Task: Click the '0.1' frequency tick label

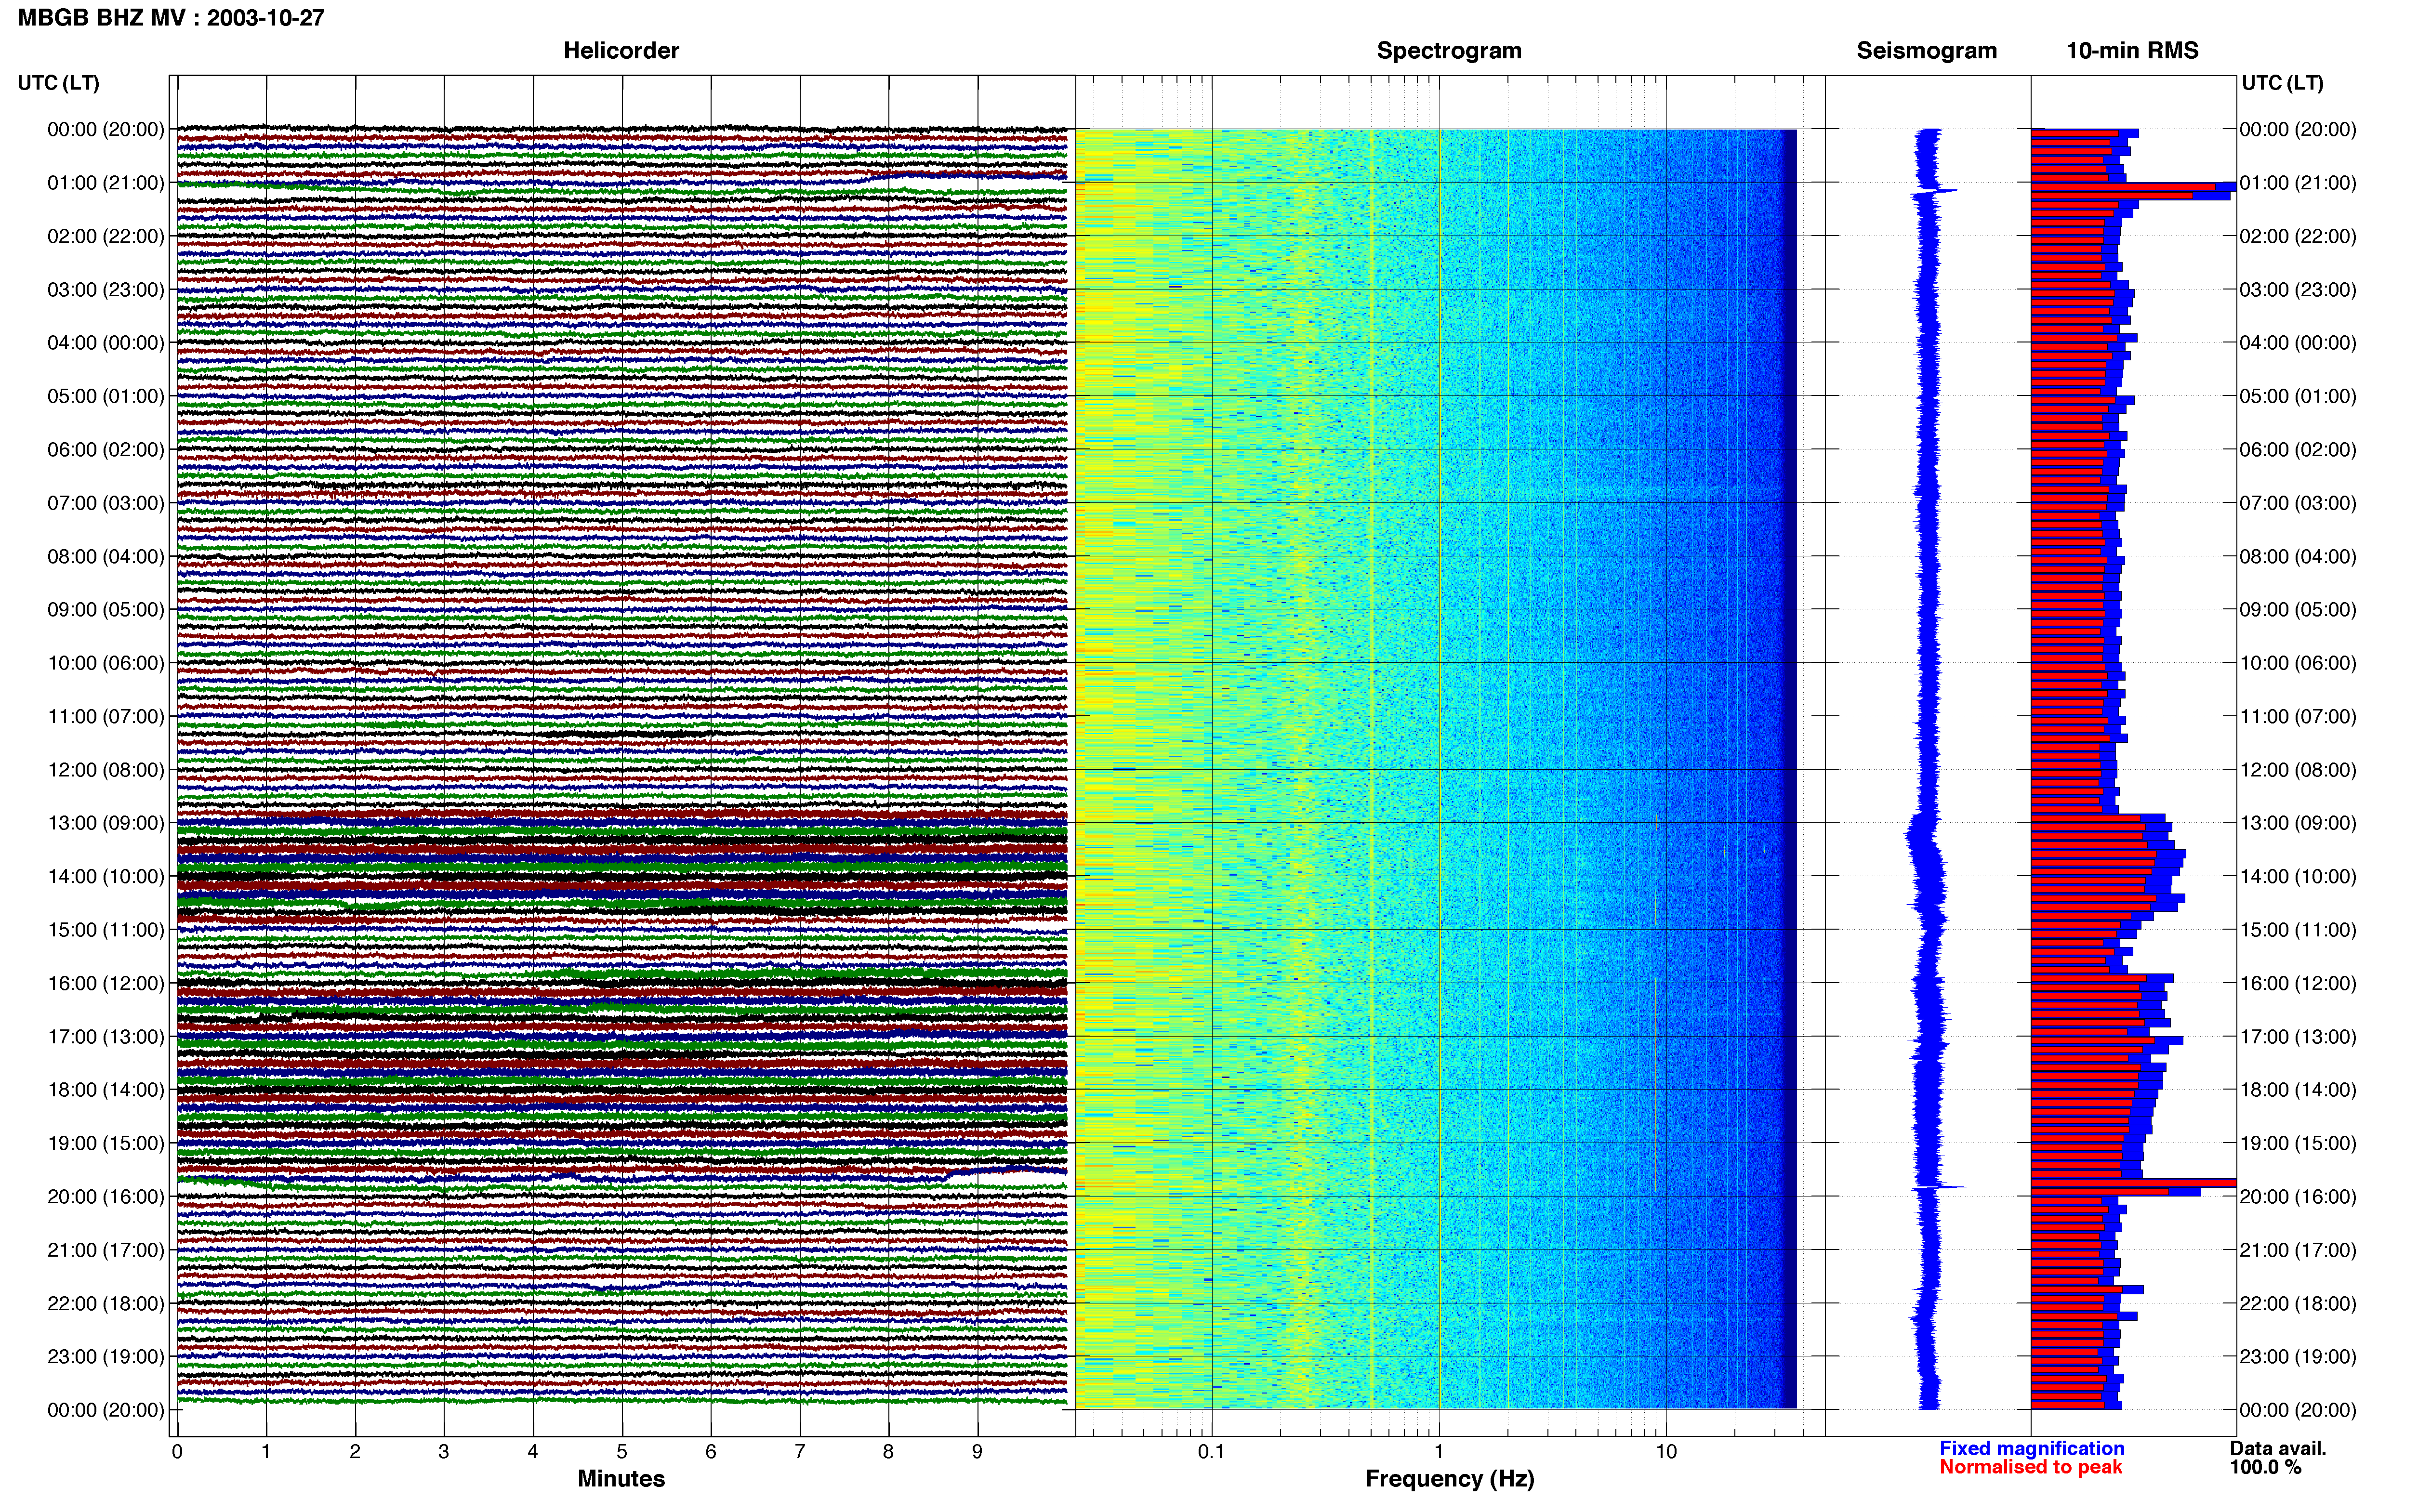Action: tap(1211, 1451)
